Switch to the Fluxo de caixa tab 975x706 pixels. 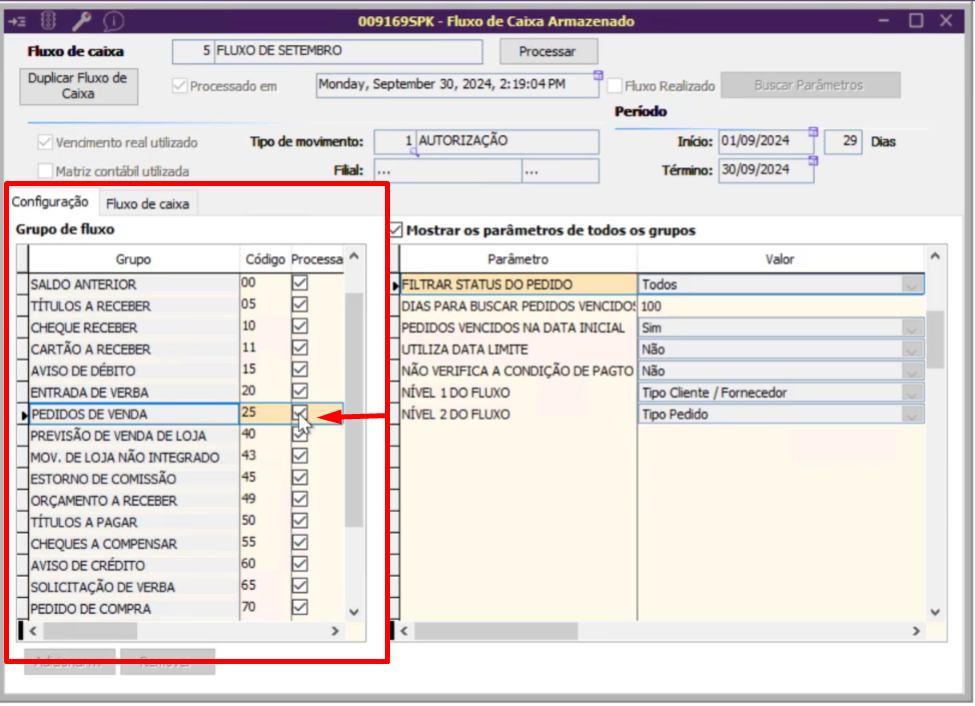click(x=147, y=204)
